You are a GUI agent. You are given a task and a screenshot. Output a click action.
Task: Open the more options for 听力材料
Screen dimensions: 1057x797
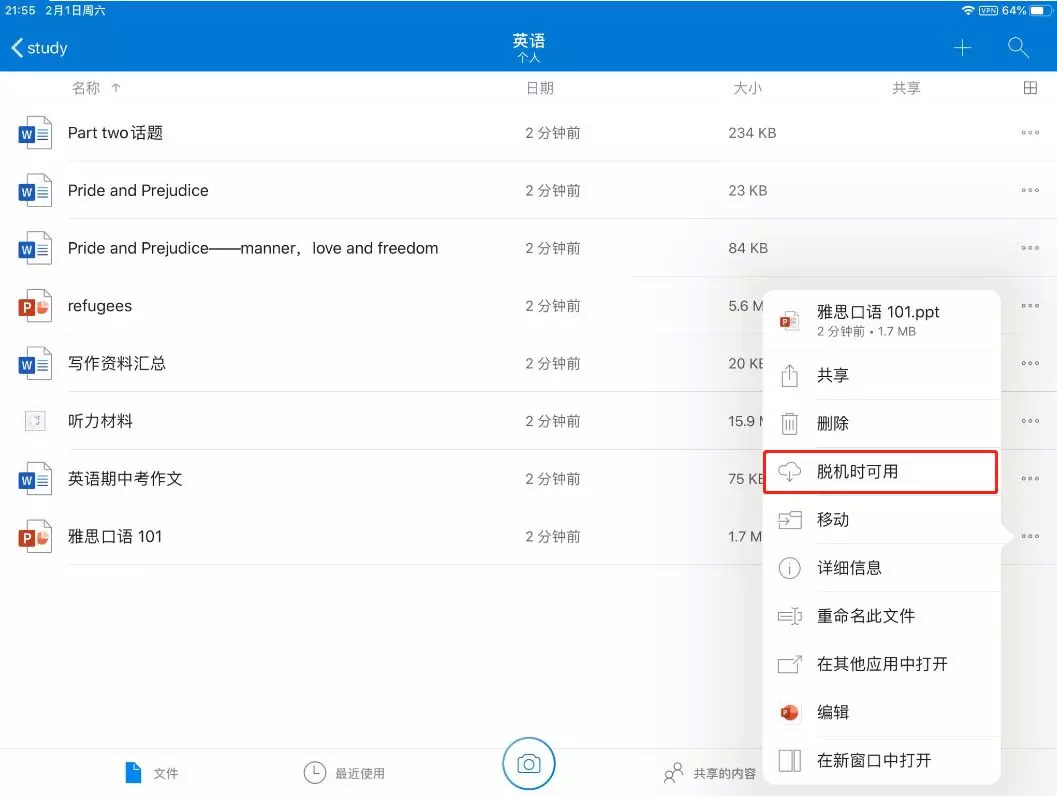[x=1030, y=420]
